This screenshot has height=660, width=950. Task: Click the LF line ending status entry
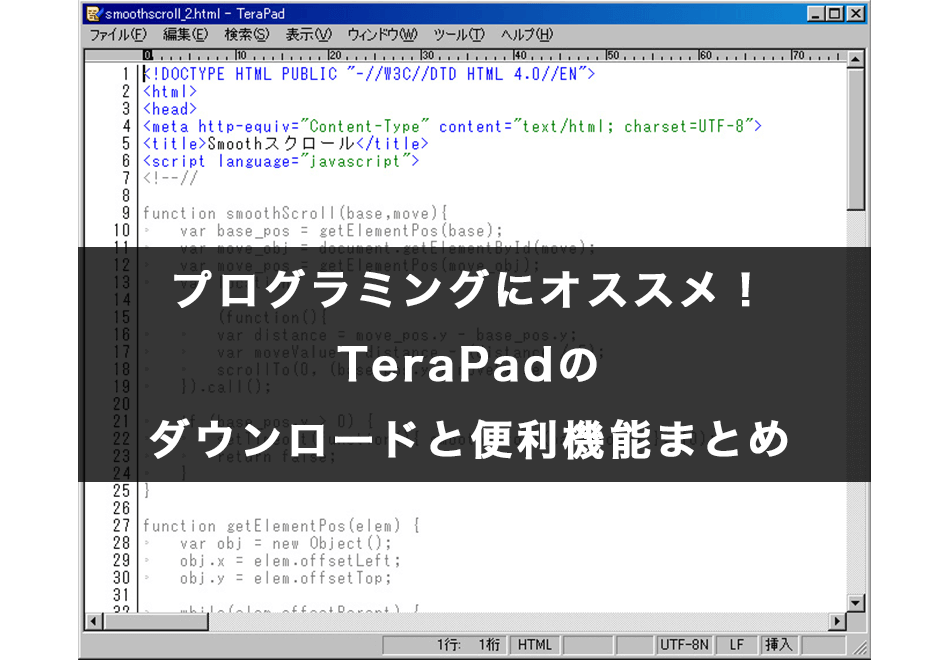736,645
